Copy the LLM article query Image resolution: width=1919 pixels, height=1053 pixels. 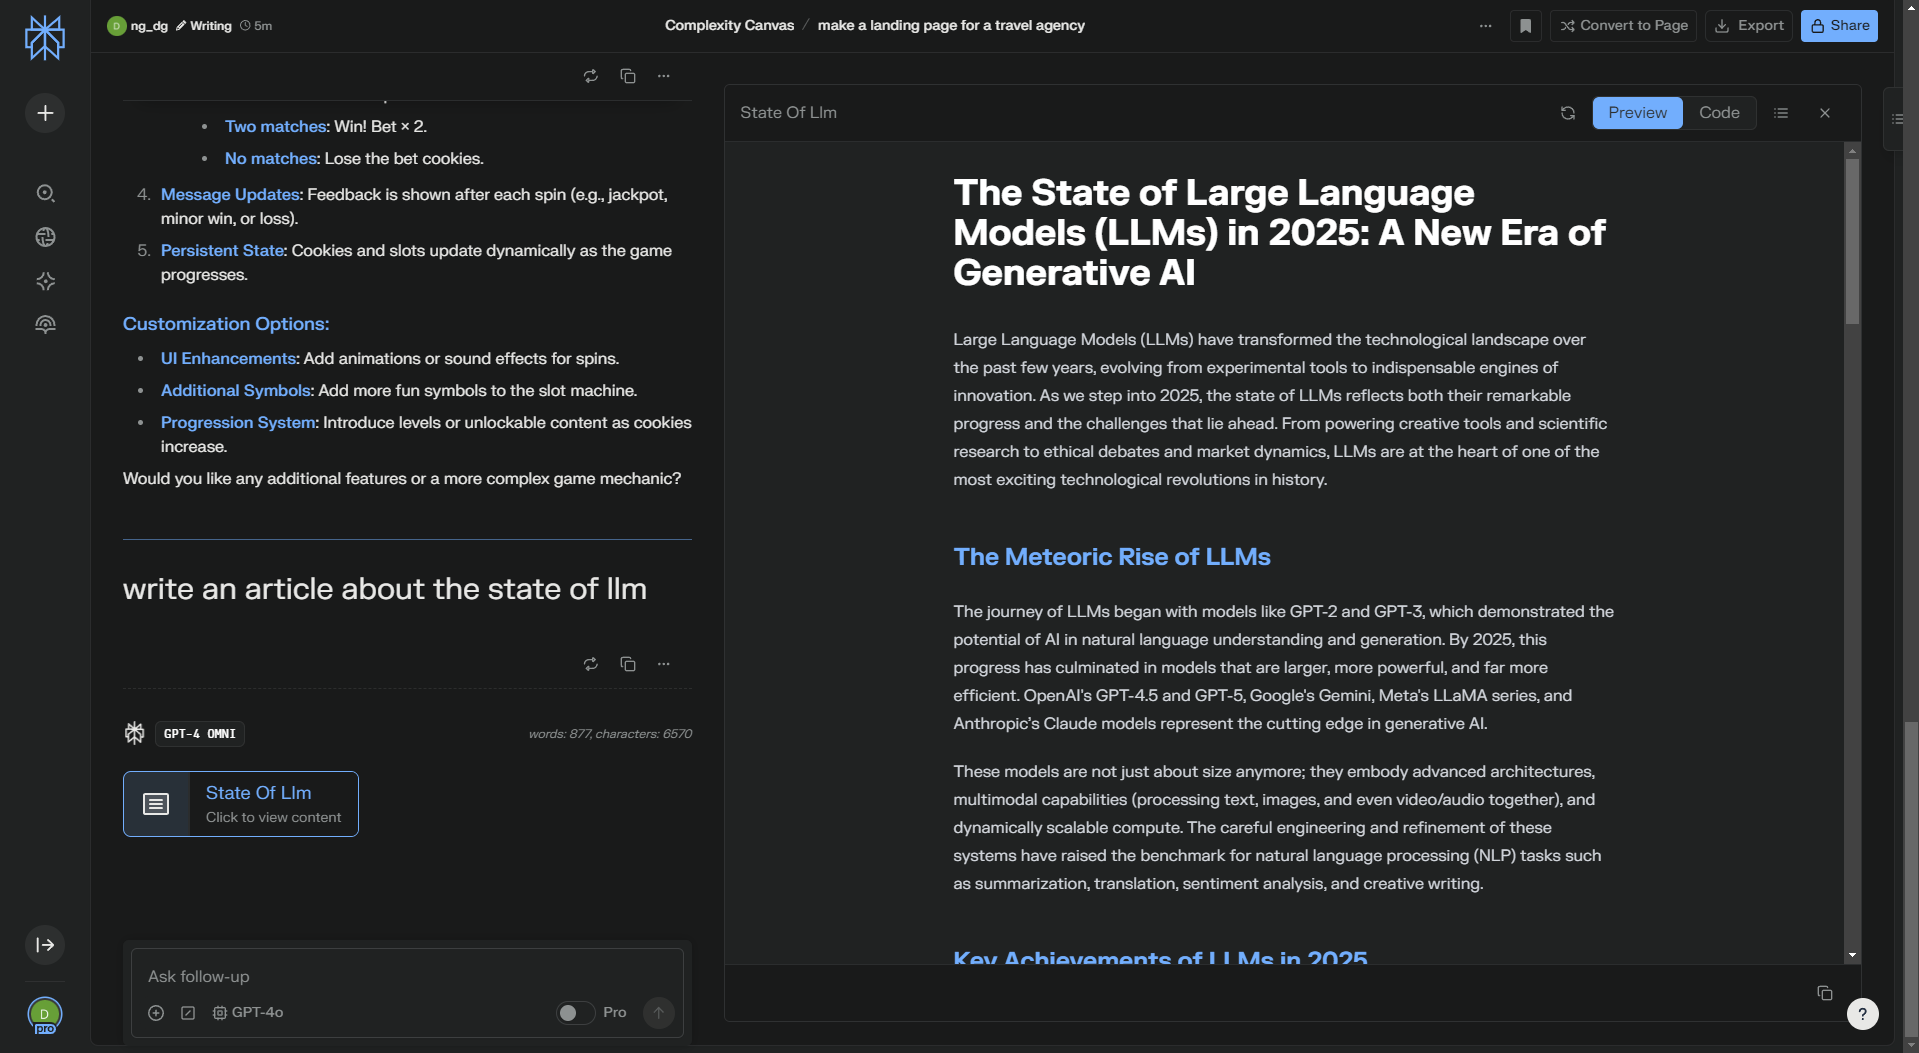pos(628,664)
